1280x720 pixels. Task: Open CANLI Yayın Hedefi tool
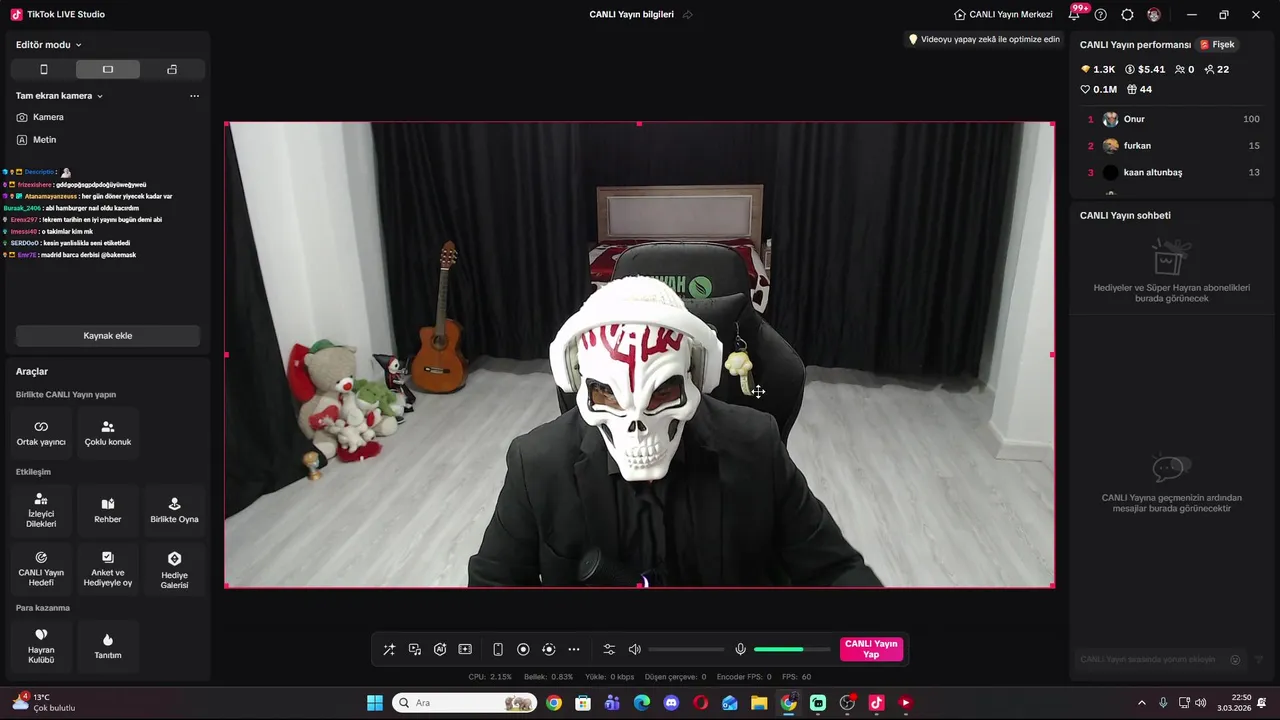pos(41,569)
